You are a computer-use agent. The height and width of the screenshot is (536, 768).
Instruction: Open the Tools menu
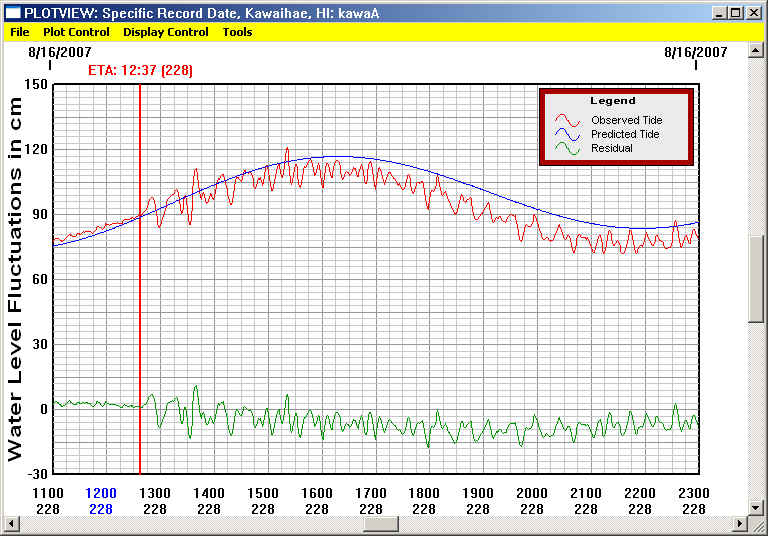238,32
